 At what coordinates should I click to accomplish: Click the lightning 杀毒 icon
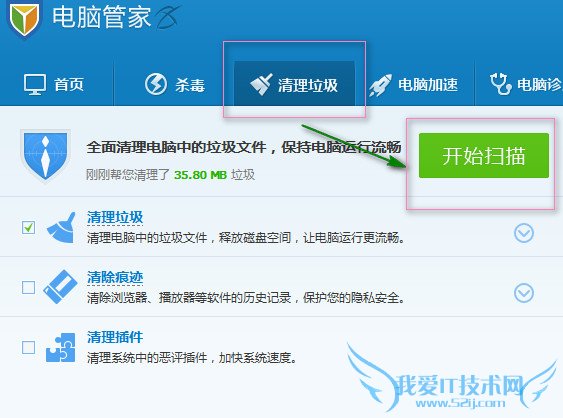(x=156, y=84)
